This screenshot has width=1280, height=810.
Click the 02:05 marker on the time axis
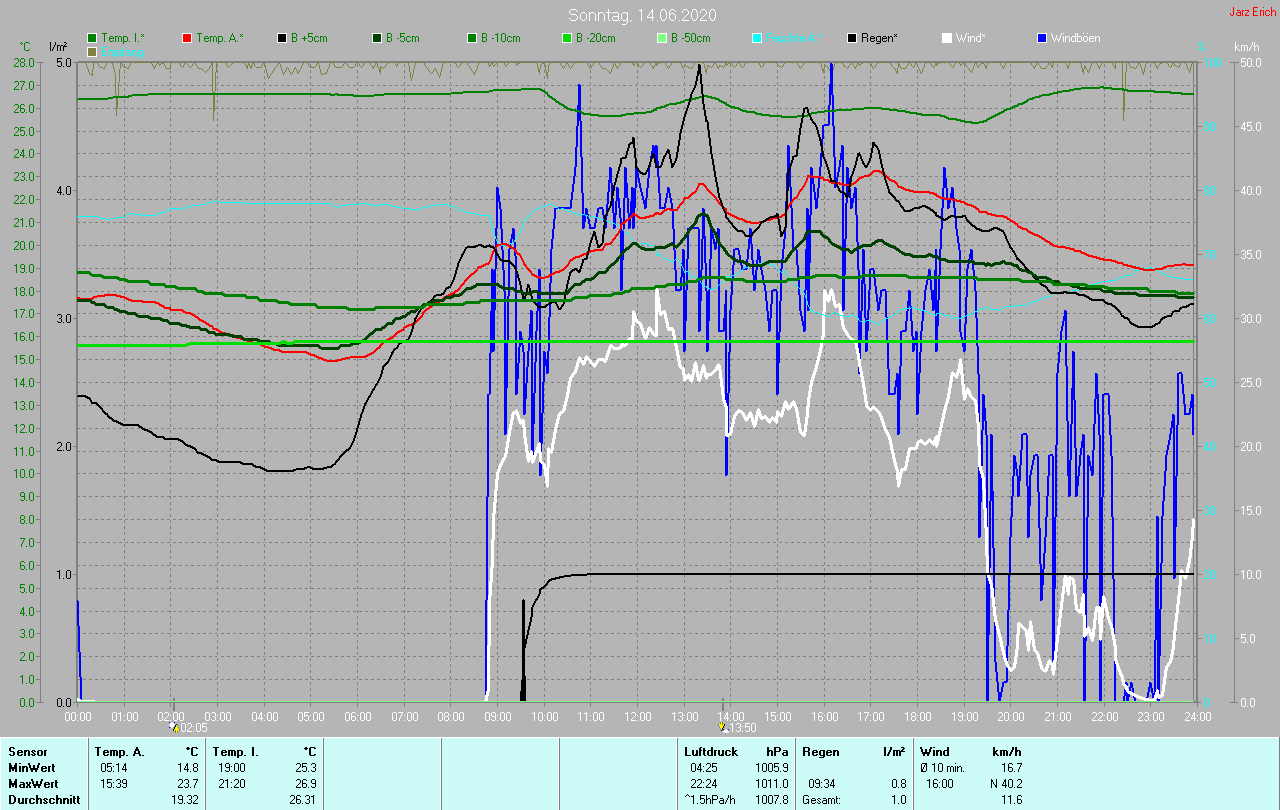175,729
